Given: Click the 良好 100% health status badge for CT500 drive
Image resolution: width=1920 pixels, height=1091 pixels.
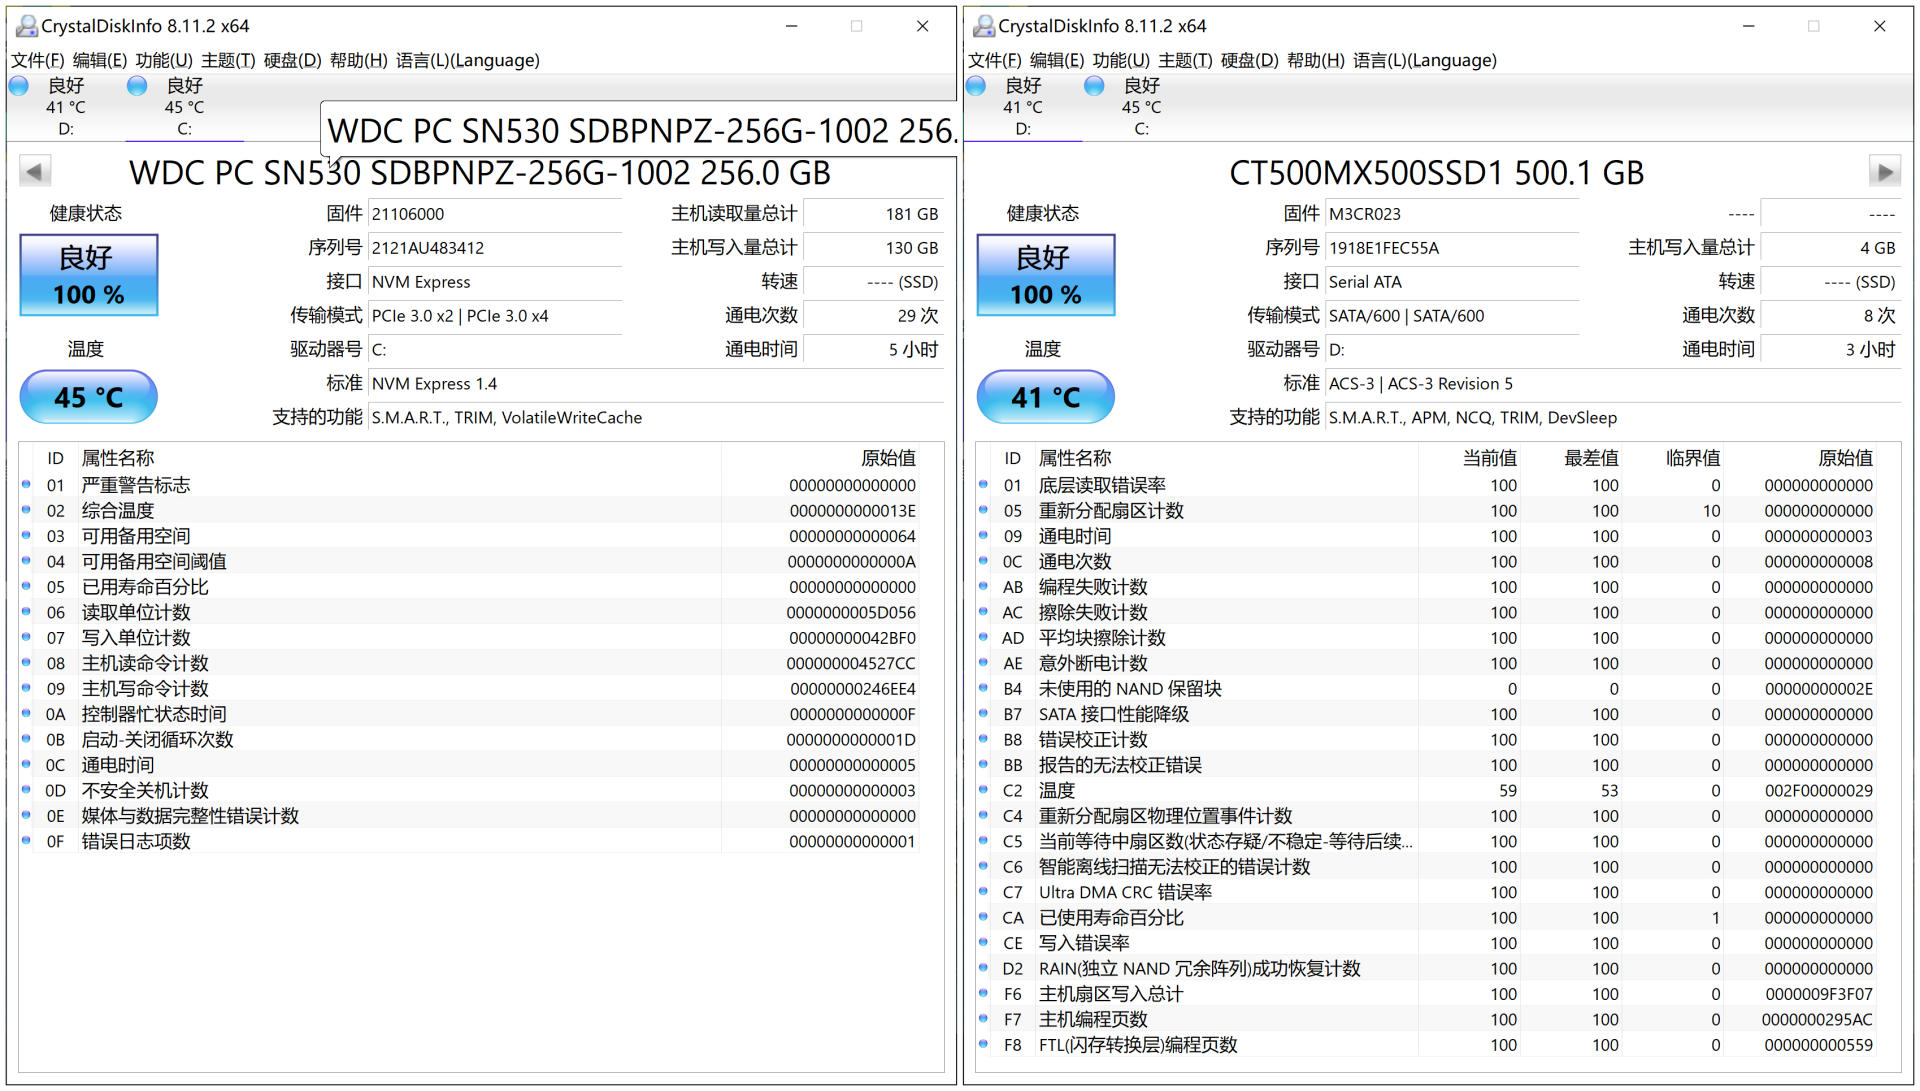Looking at the screenshot, I should [1045, 276].
